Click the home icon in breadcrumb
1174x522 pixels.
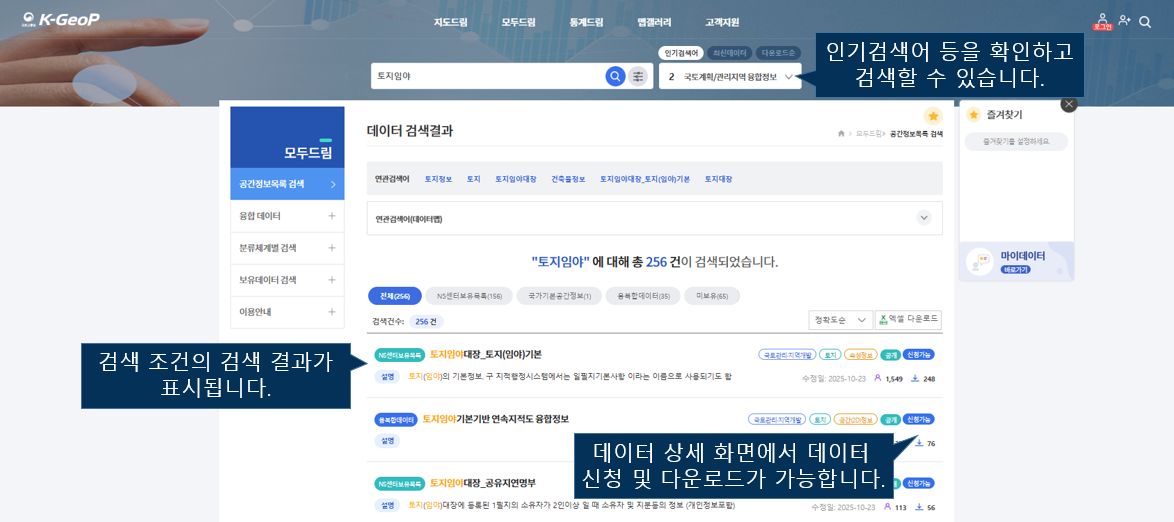(841, 133)
